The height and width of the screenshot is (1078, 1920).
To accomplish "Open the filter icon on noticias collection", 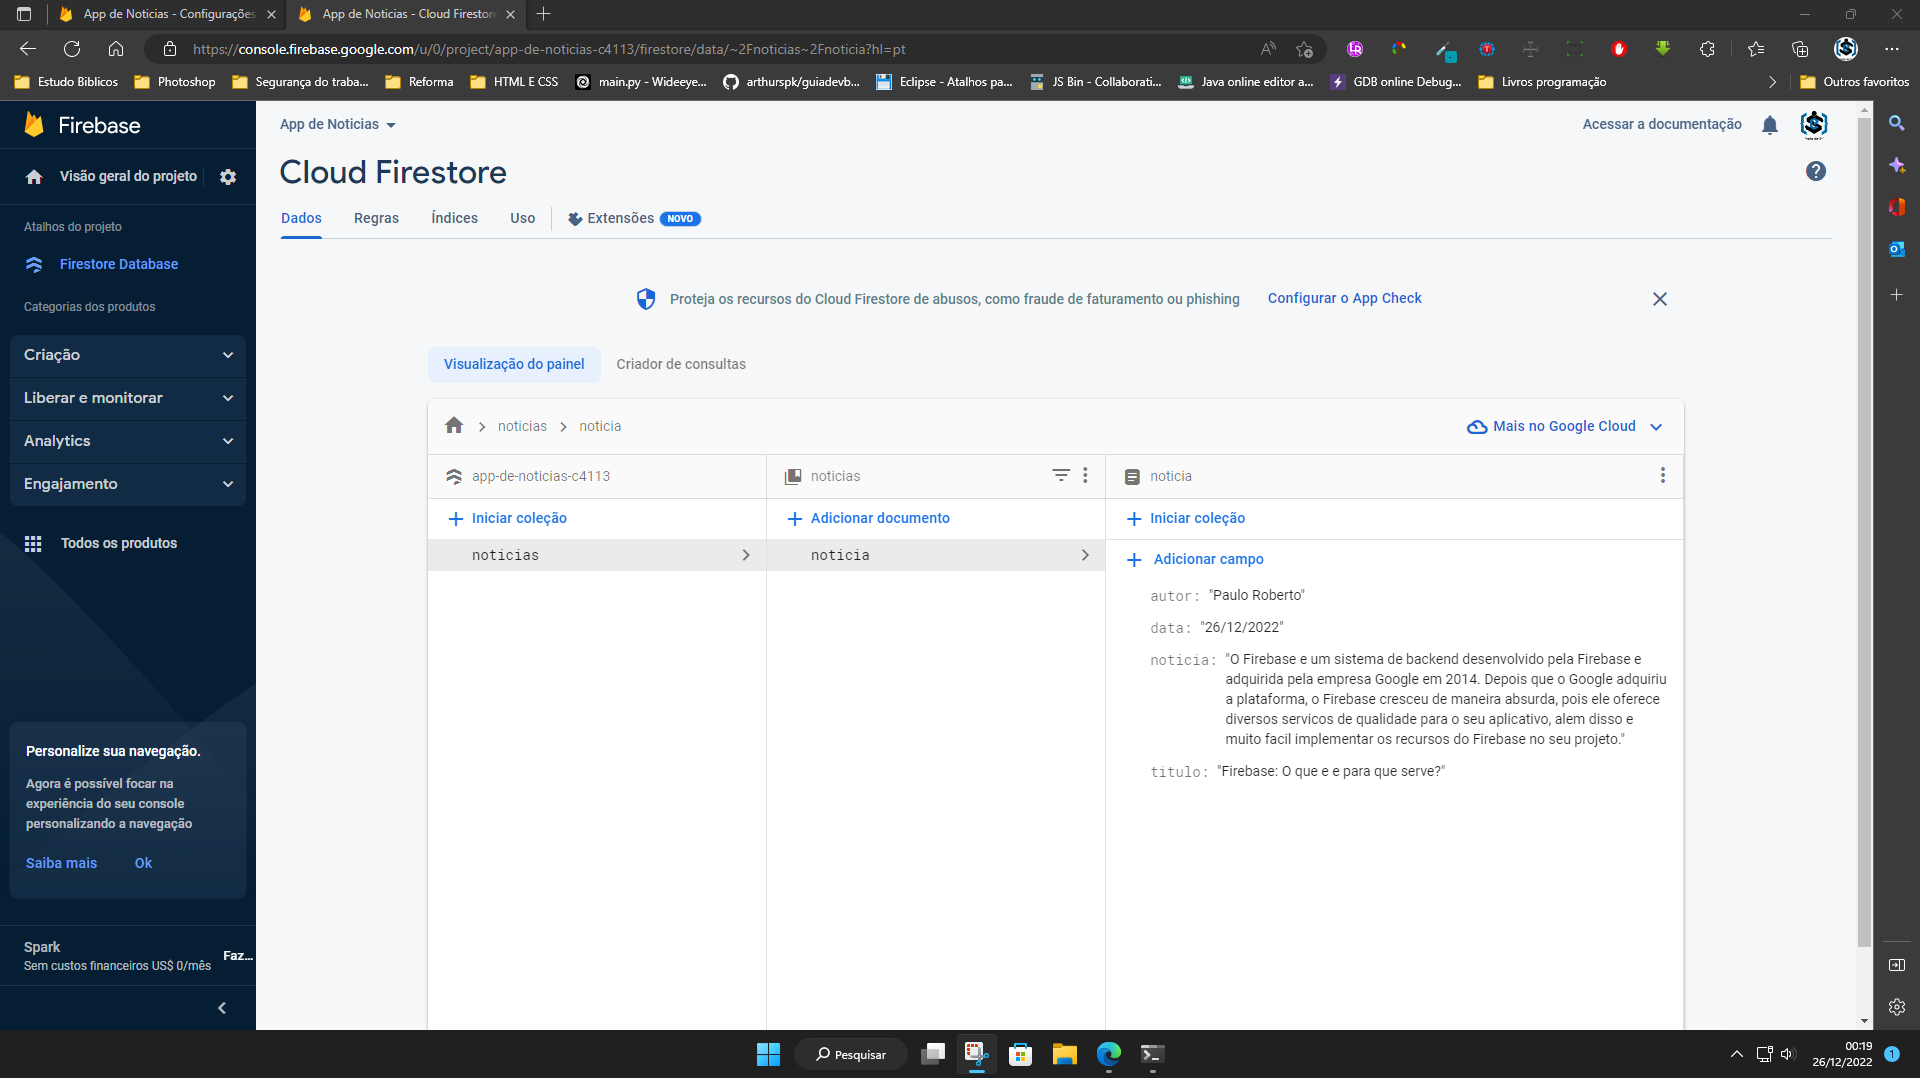I will (1060, 475).
